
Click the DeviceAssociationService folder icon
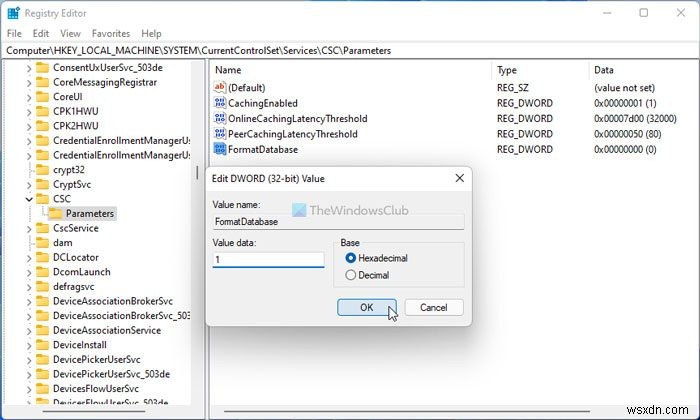click(x=42, y=330)
